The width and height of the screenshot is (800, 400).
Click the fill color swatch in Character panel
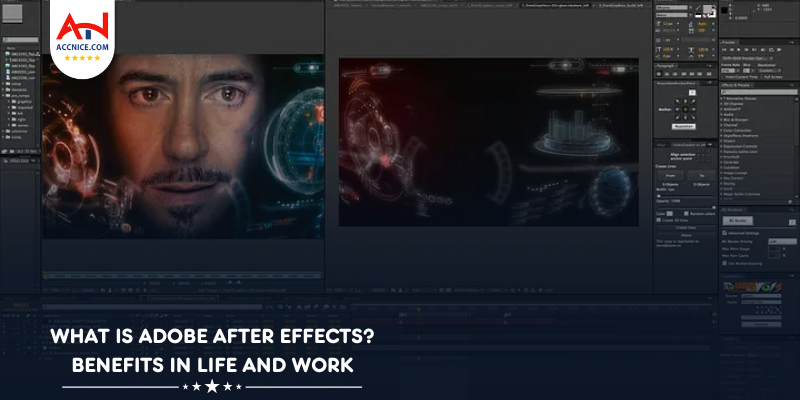[x=707, y=9]
